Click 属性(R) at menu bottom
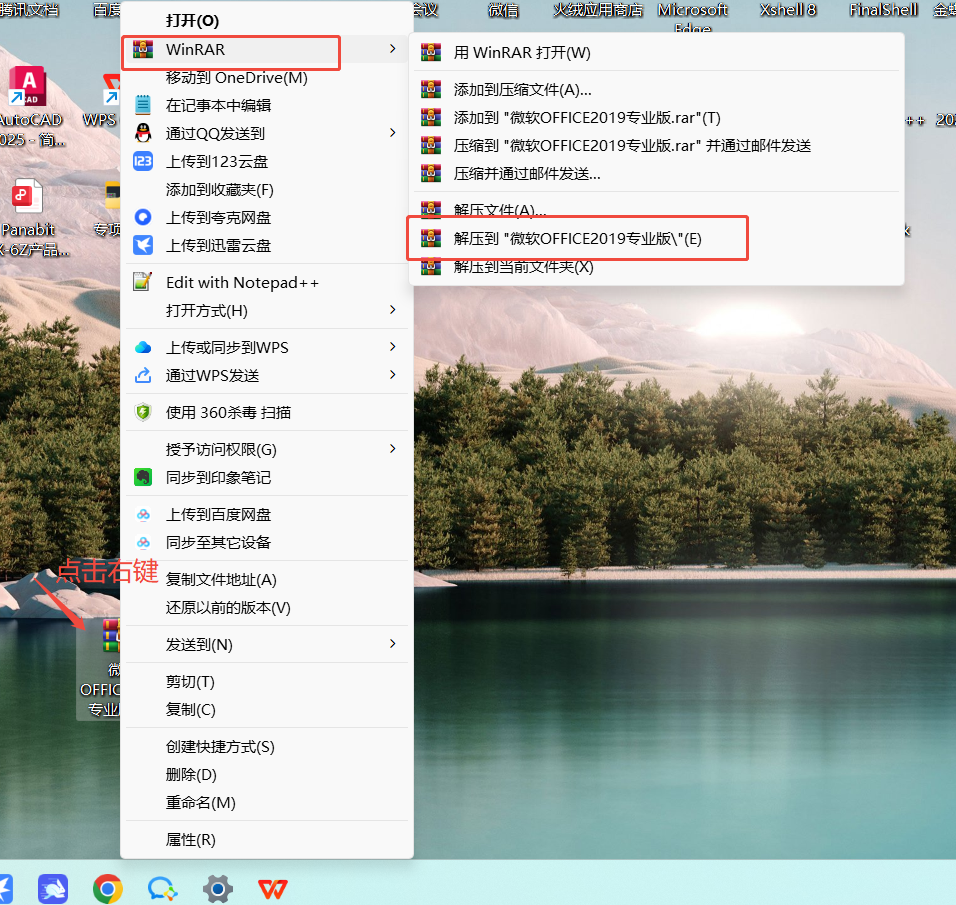This screenshot has height=905, width=956. coord(190,840)
